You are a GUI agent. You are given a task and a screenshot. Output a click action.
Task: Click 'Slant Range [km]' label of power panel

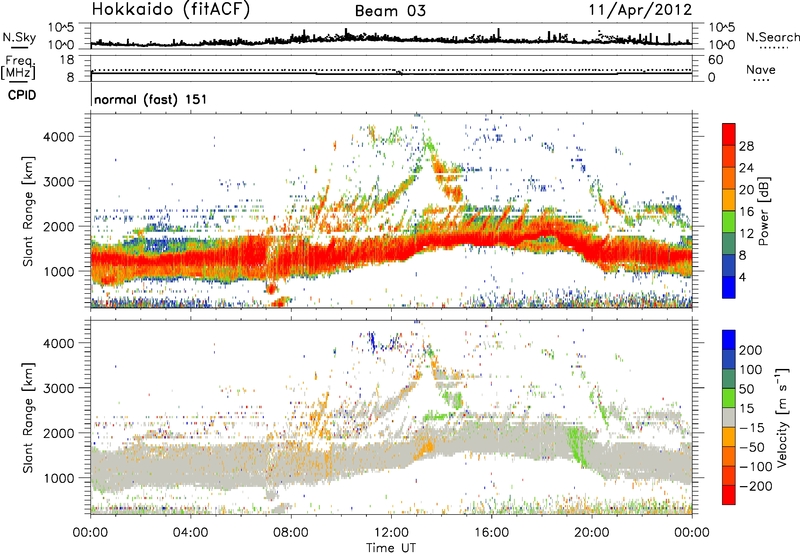pos(28,211)
